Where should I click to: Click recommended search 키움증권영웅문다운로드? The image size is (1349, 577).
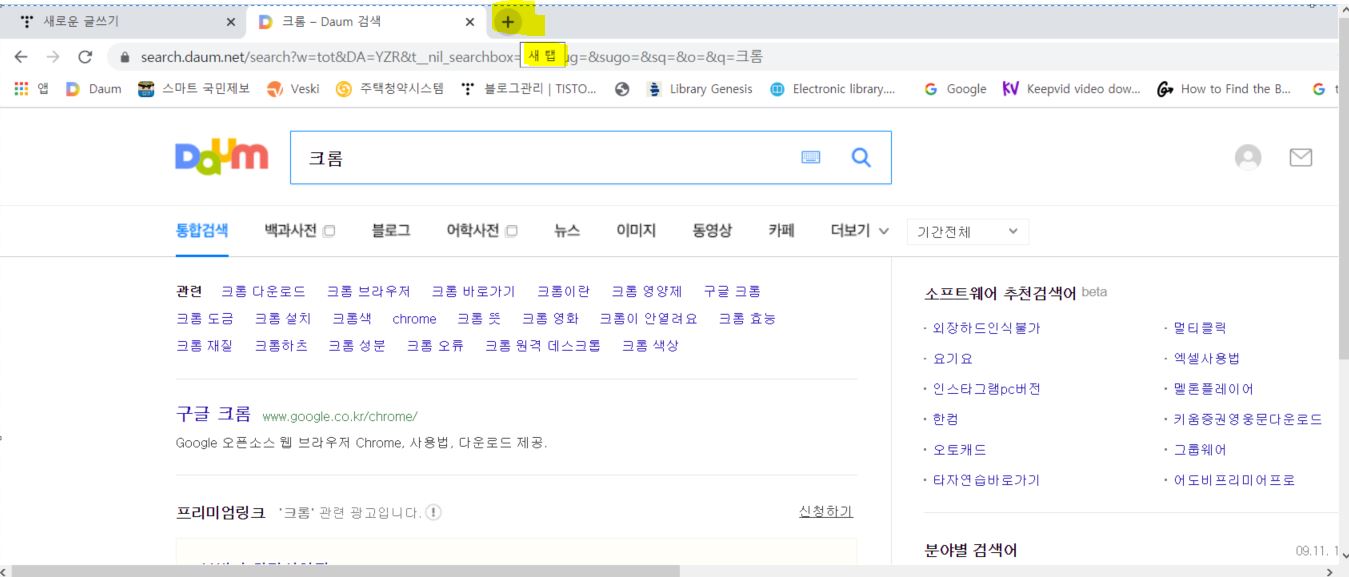1248,419
